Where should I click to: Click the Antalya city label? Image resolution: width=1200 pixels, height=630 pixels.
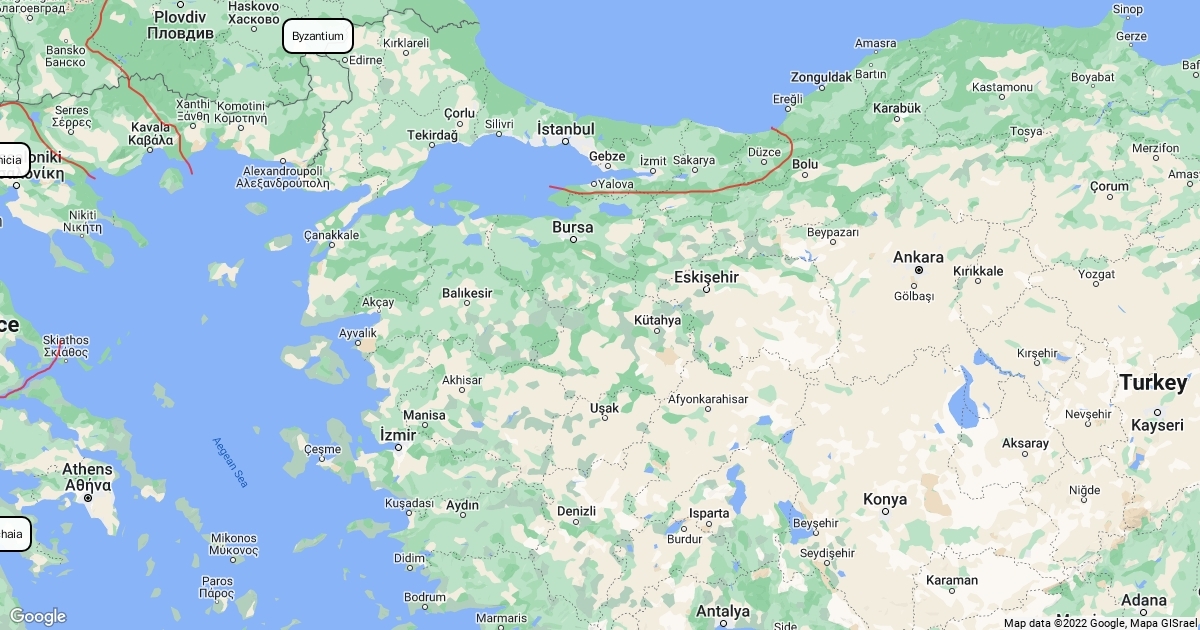pyautogui.click(x=722, y=611)
